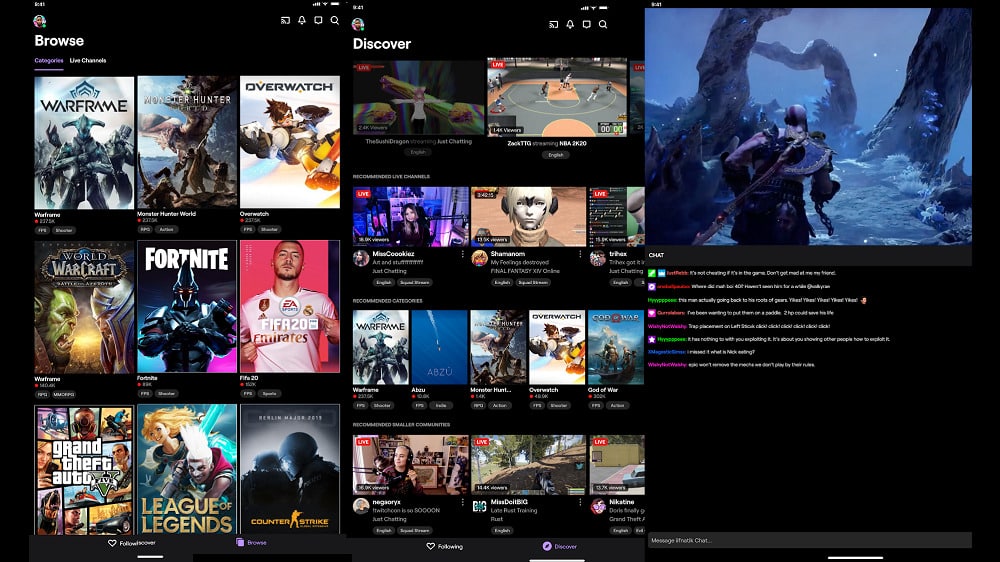Select Squad Stream tag under MissCookiez
Image resolution: width=1000 pixels, height=562 pixels.
(415, 282)
